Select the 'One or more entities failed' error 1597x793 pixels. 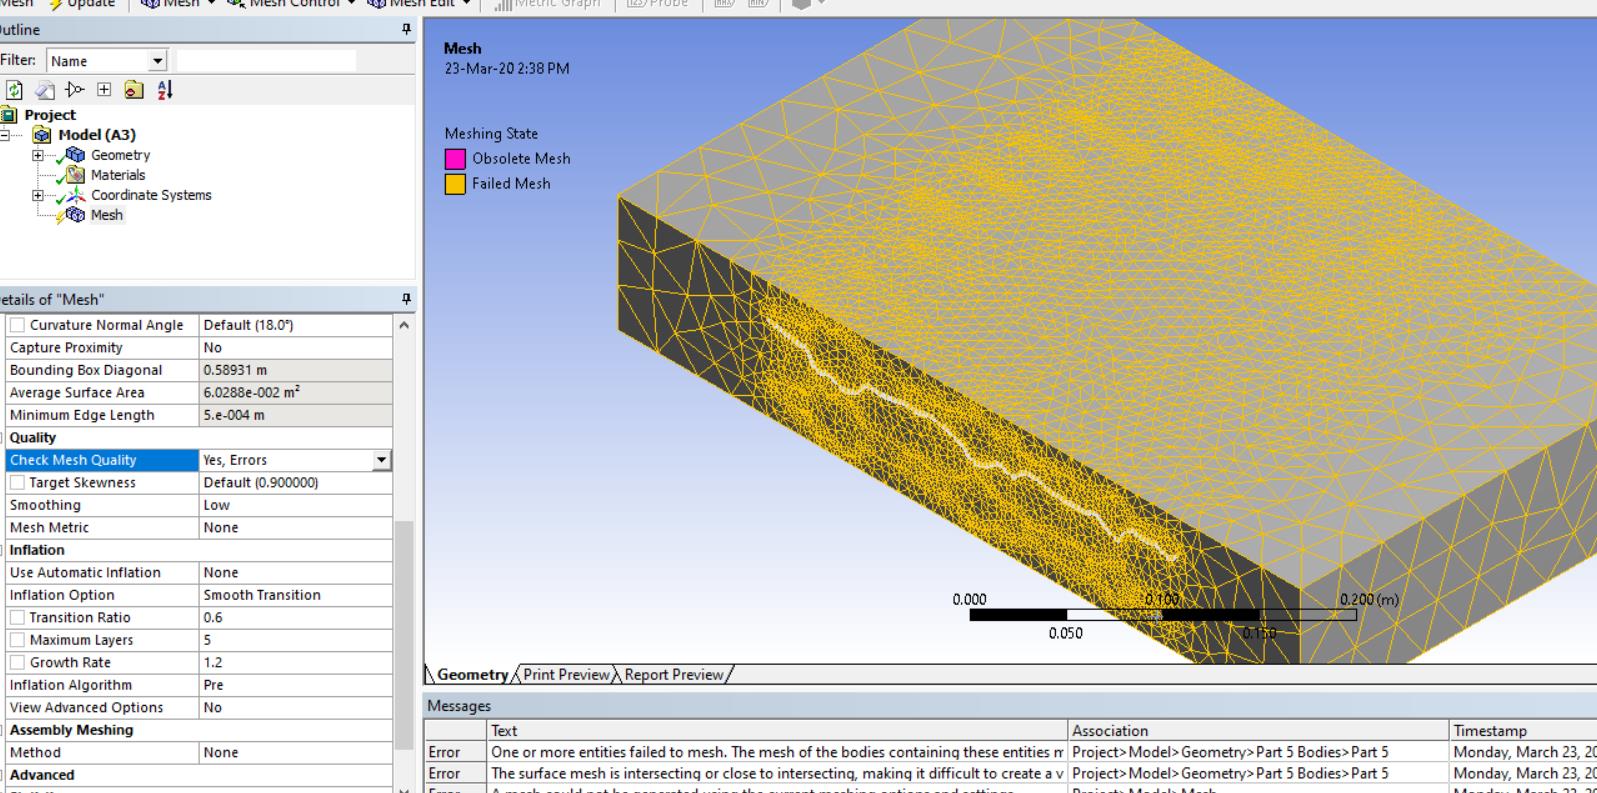click(777, 752)
